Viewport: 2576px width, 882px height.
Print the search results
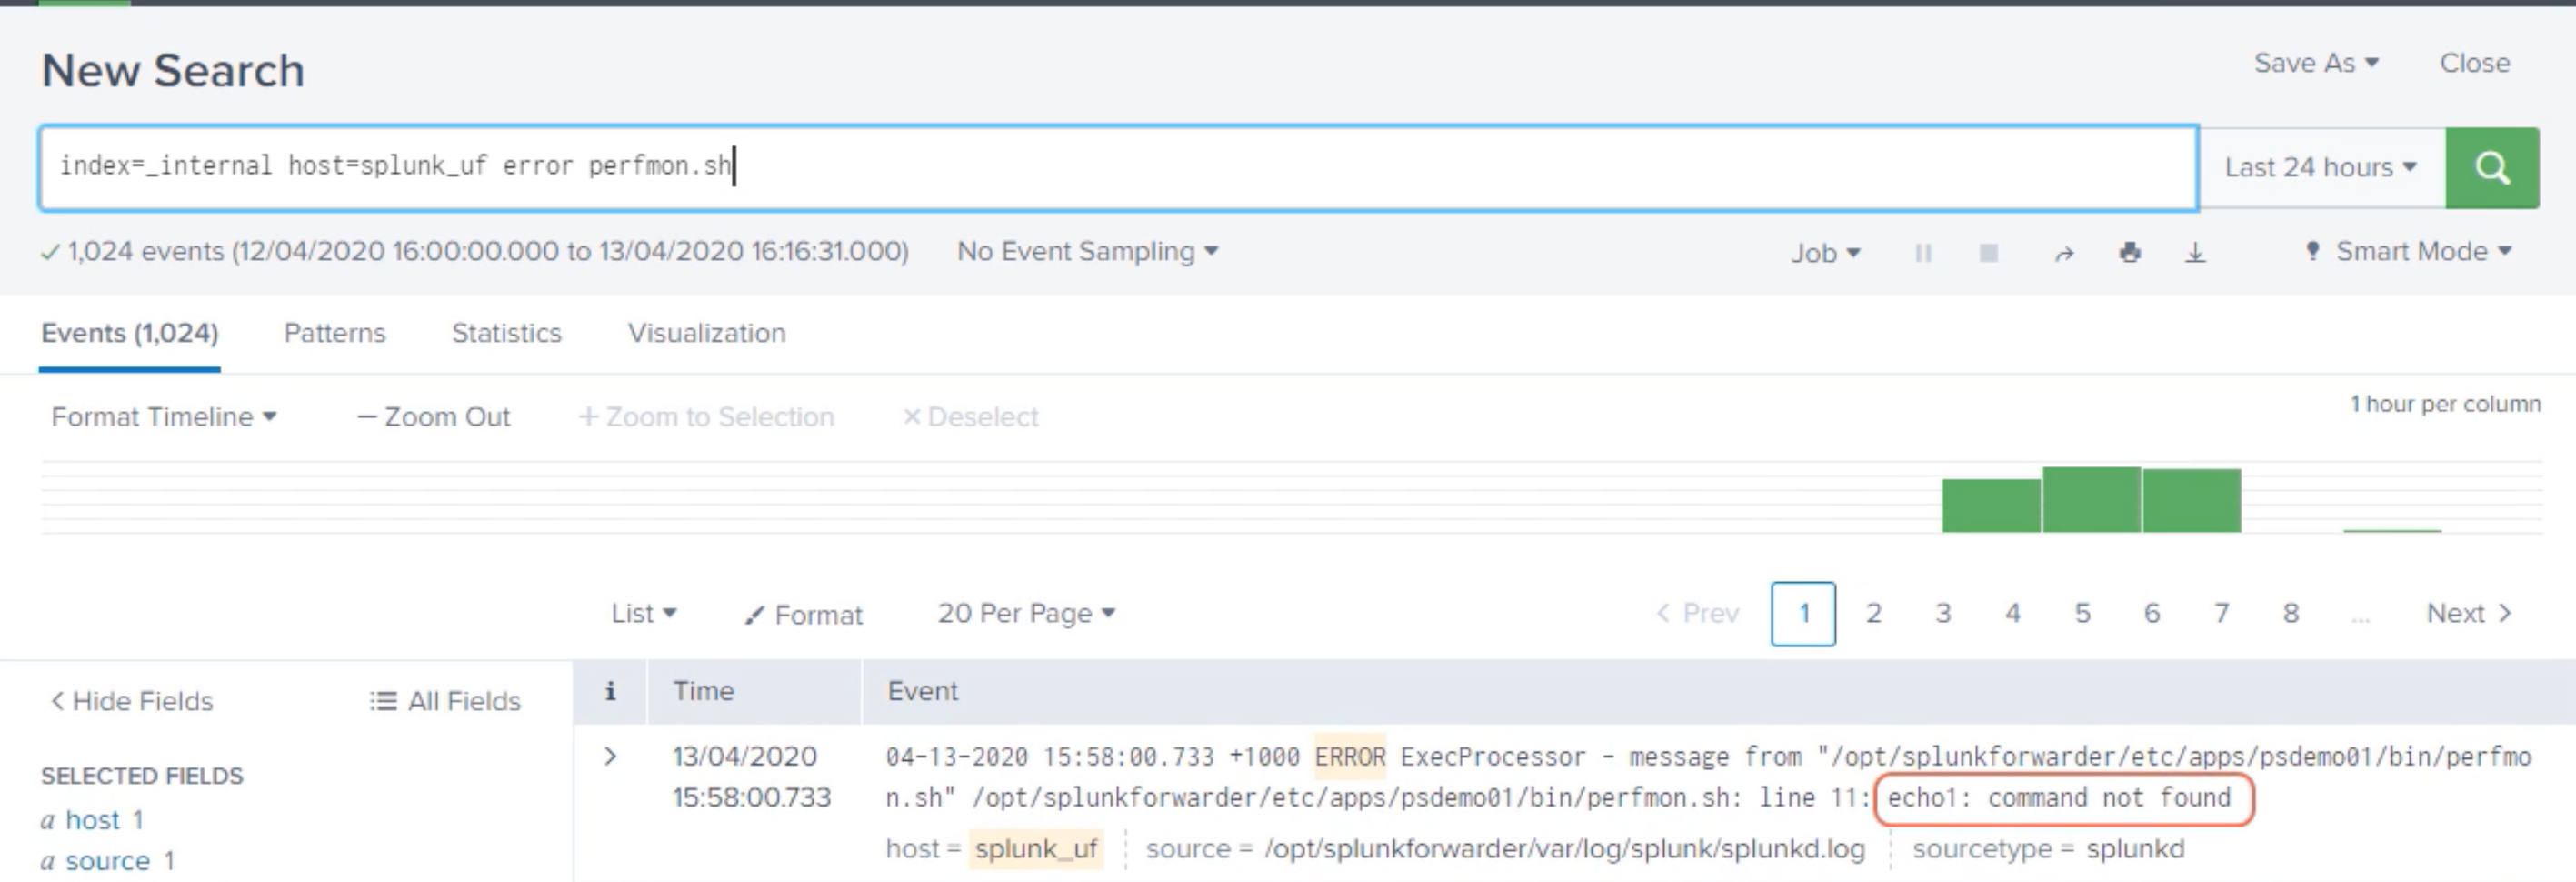[2130, 253]
